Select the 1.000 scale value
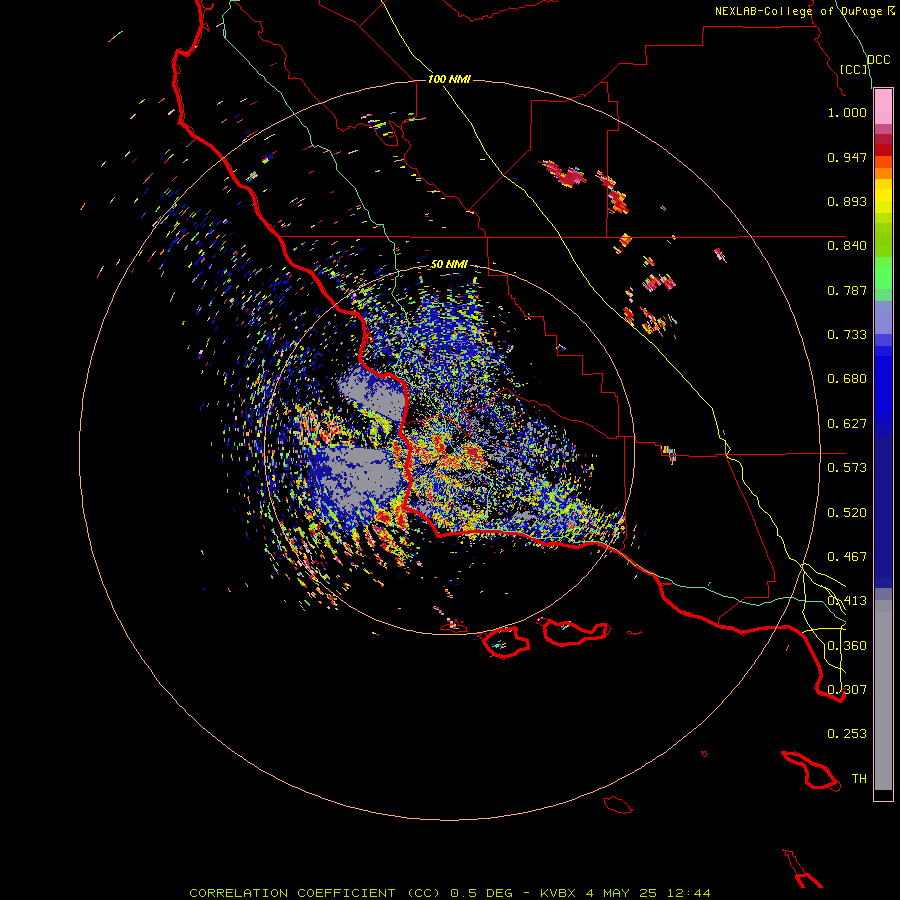Viewport: 900px width, 900px height. (847, 112)
